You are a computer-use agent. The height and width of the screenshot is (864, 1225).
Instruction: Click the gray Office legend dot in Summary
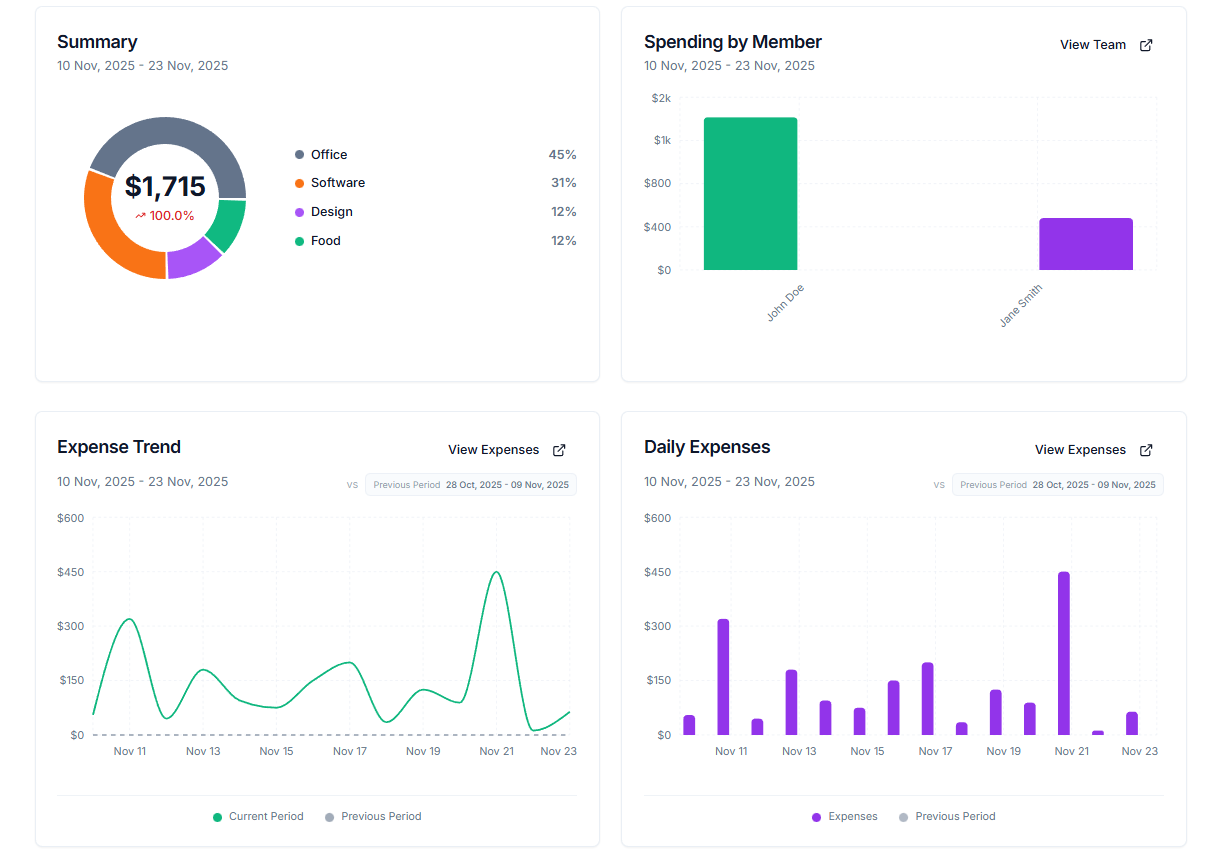point(297,154)
